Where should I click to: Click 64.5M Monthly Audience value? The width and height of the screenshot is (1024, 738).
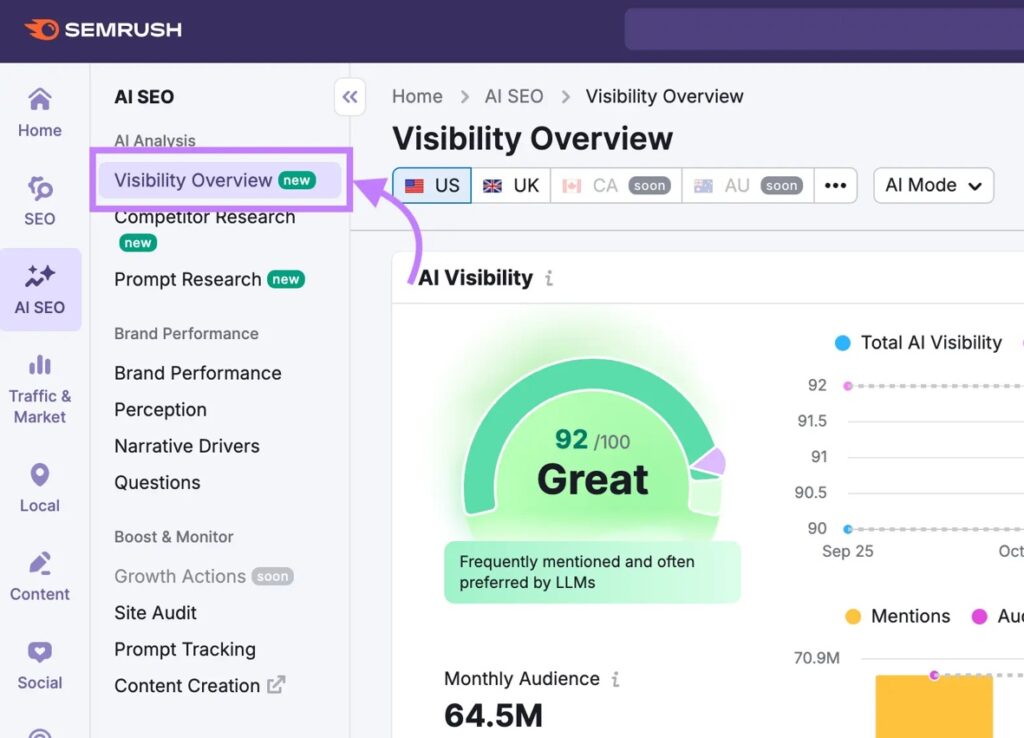point(493,715)
